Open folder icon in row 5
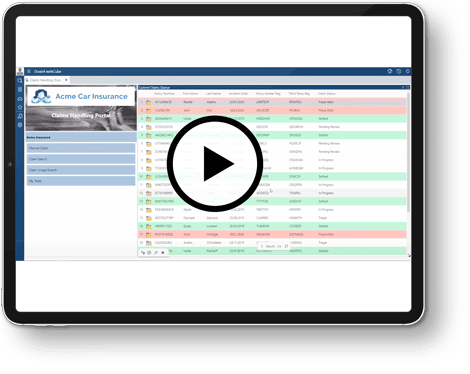The image size is (470, 374). [149, 135]
